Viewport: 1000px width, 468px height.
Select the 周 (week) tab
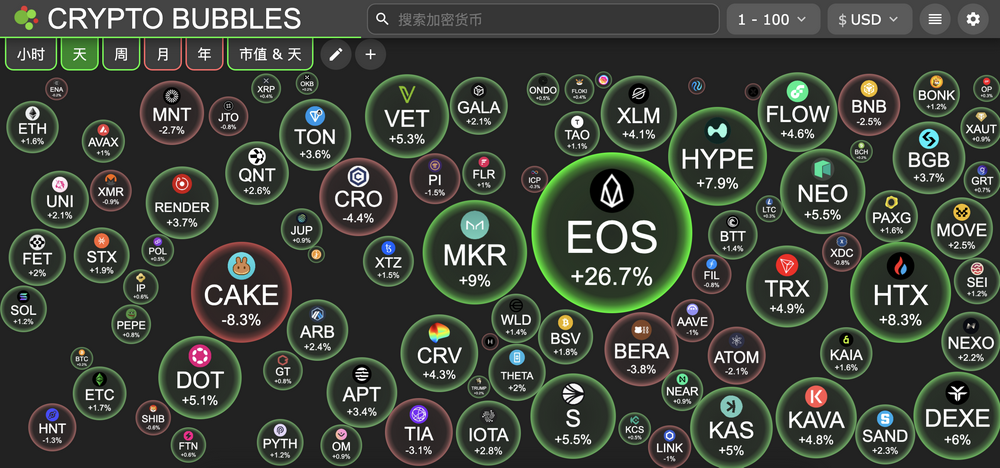point(121,54)
